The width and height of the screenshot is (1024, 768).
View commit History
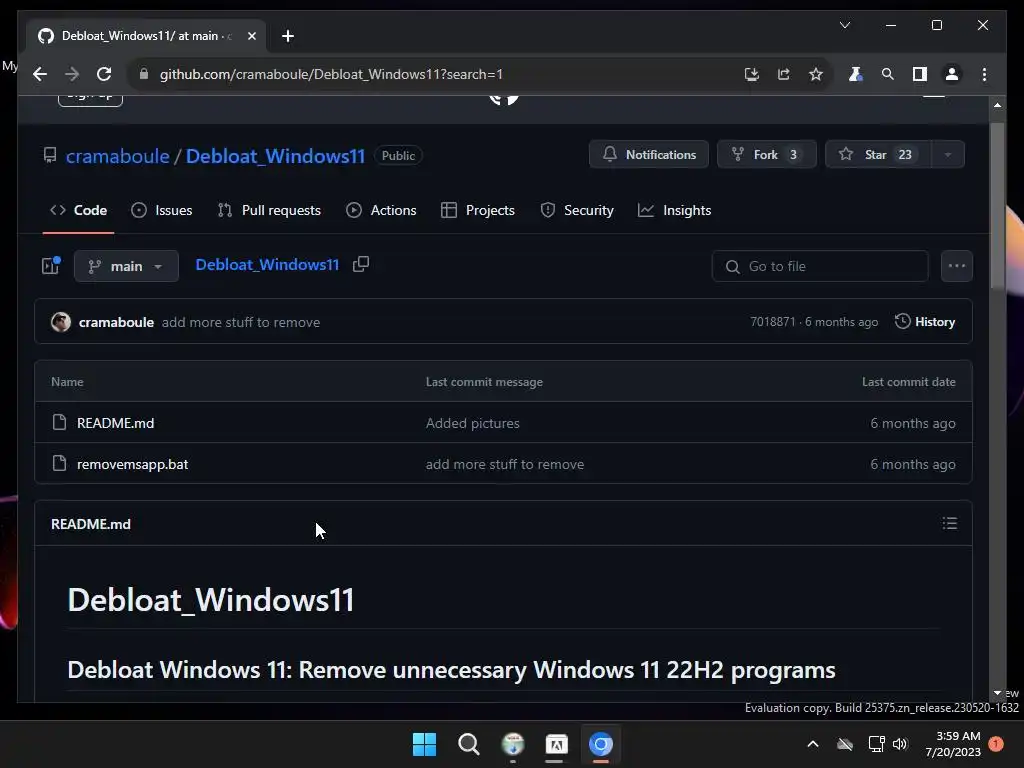pyautogui.click(x=925, y=322)
